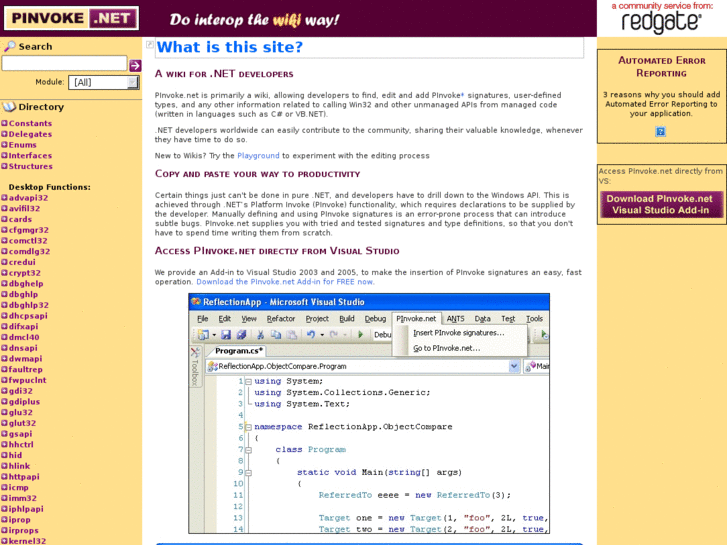Click the edit icon beside the page title
The image size is (727, 545).
[x=150, y=45]
